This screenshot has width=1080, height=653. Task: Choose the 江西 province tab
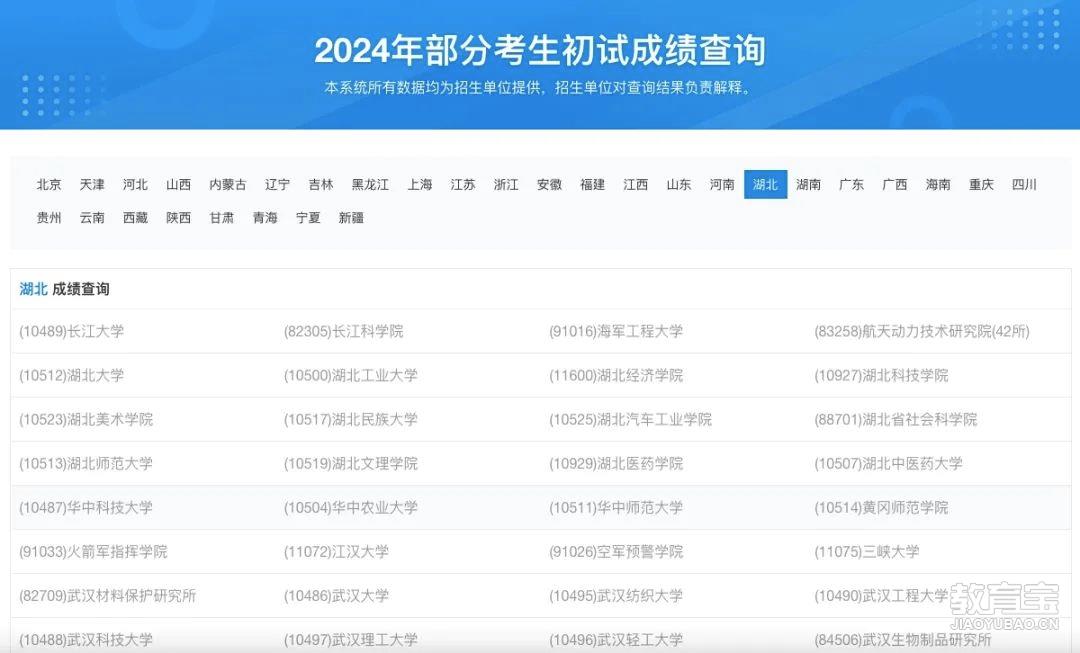pos(636,185)
